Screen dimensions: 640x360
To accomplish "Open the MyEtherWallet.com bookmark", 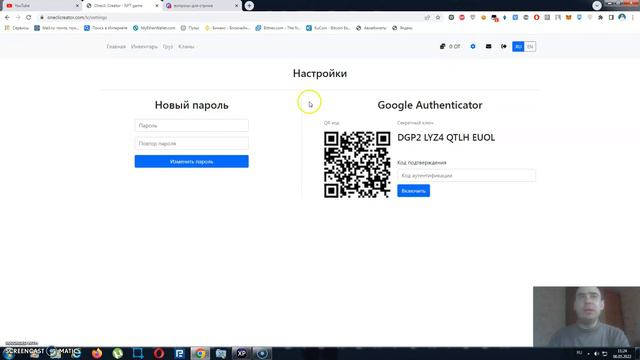I will coord(154,28).
